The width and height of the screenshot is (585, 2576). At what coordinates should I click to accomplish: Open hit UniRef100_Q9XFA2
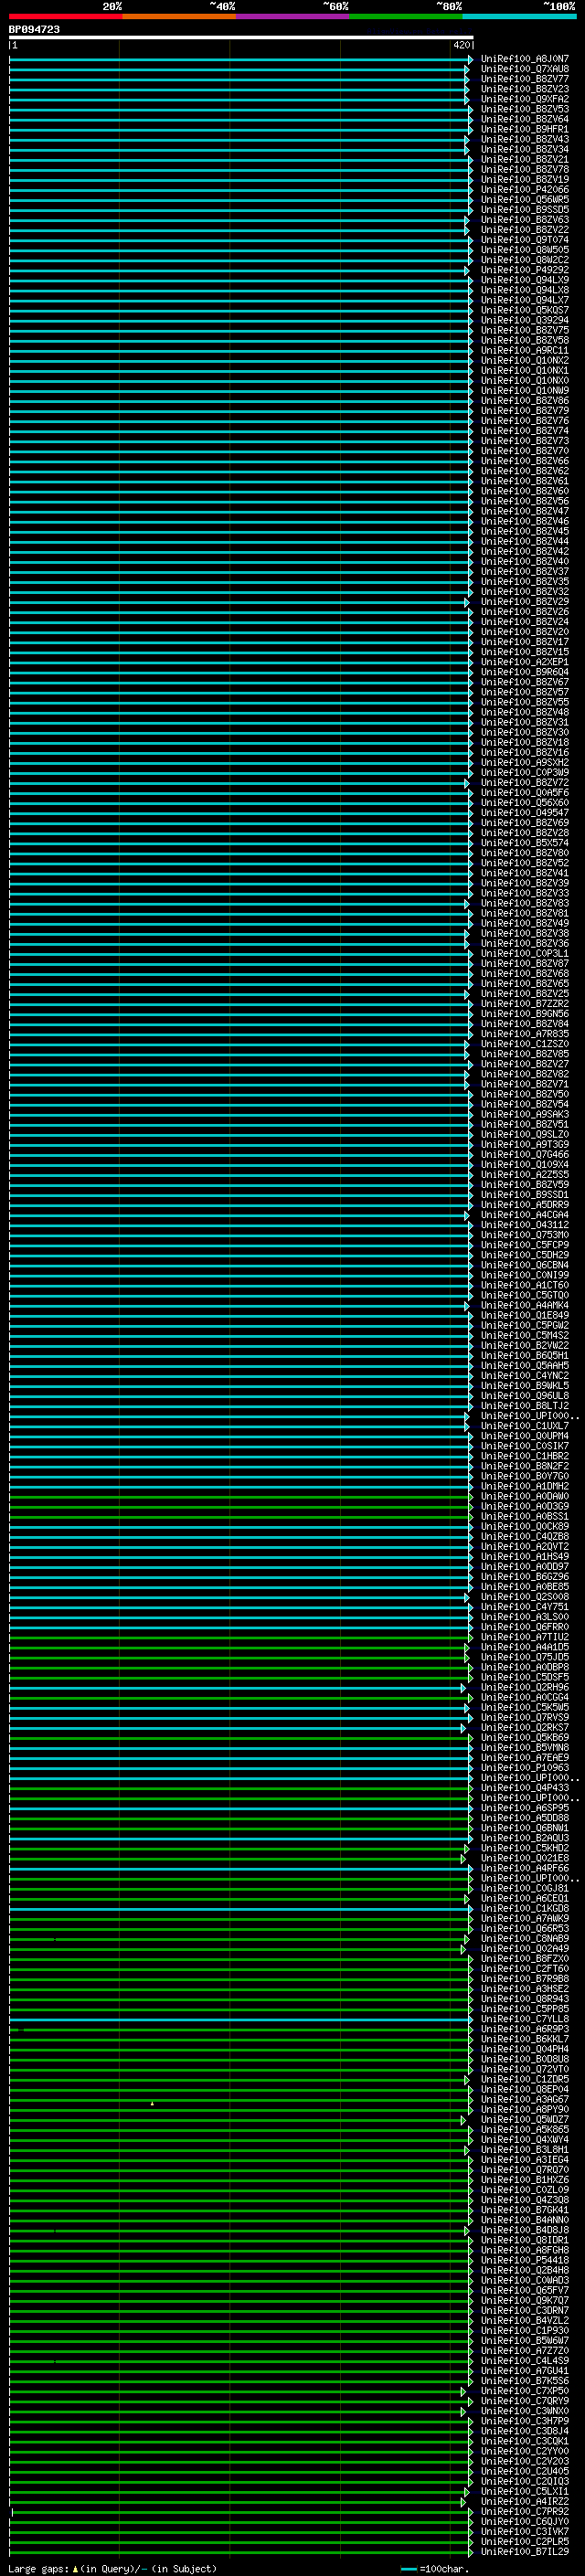click(x=525, y=99)
